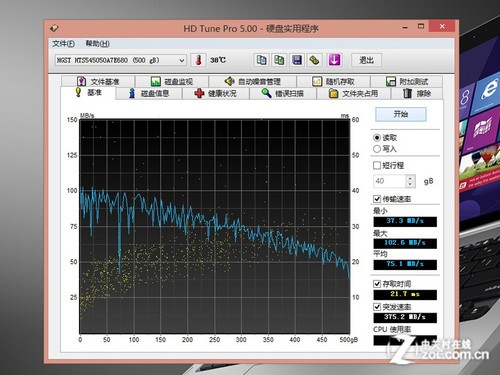This screenshot has width=500, height=375.
Task: Click the 38°C temperature reading
Action: click(x=218, y=60)
